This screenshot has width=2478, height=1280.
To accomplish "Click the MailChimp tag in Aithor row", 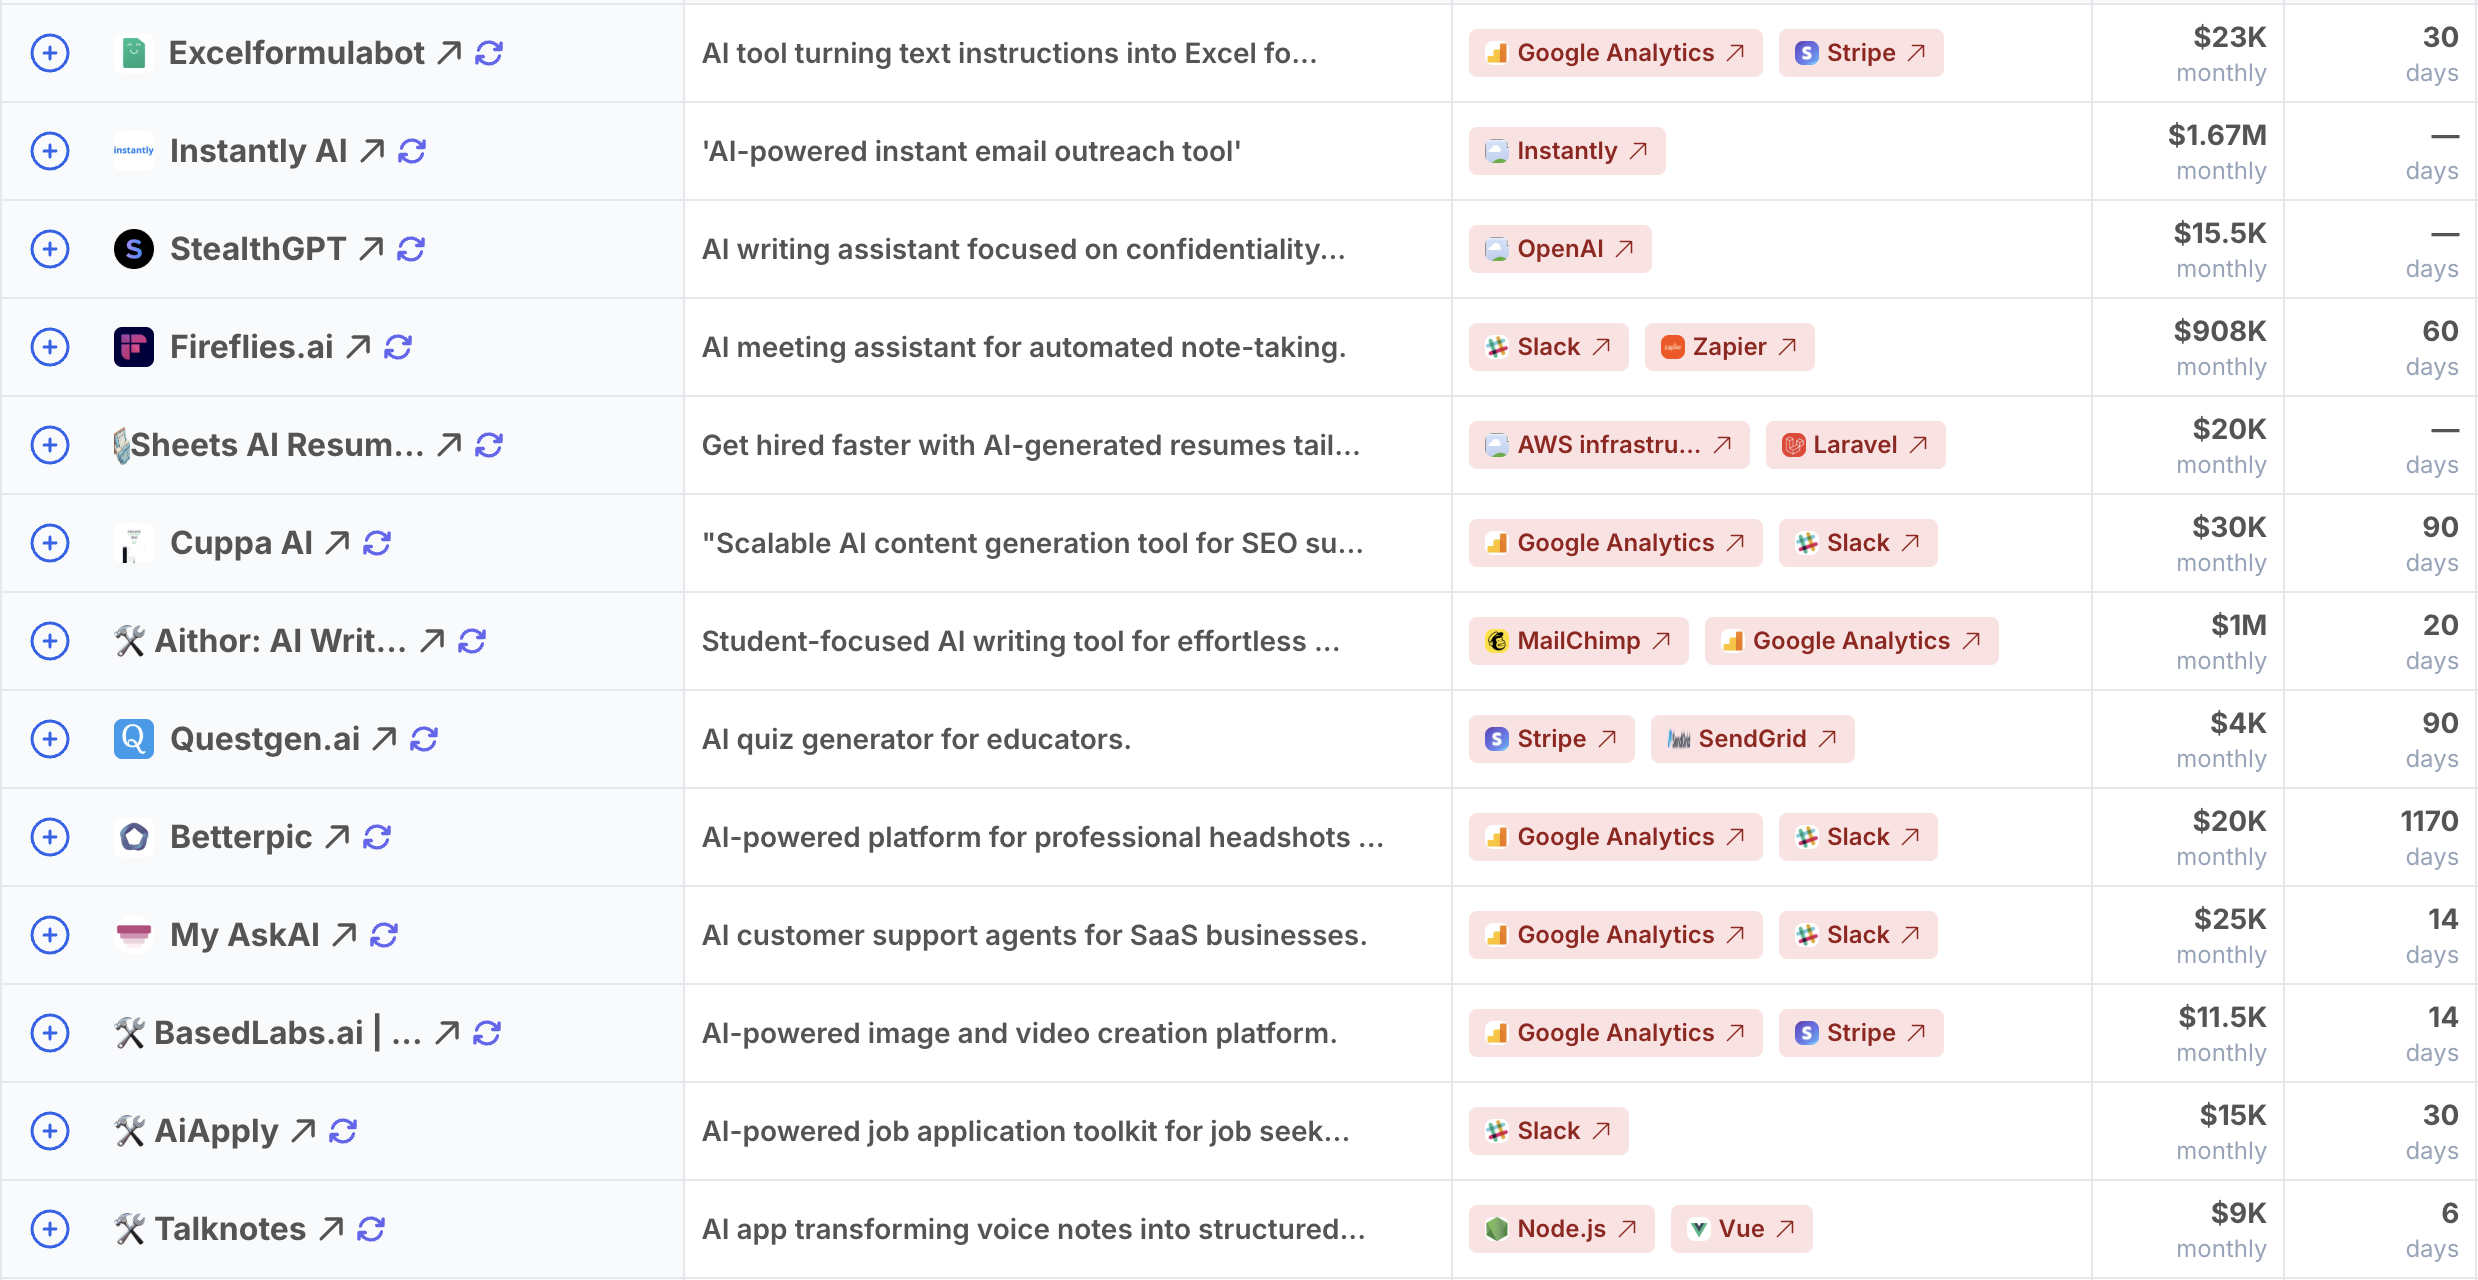I will (x=1577, y=641).
